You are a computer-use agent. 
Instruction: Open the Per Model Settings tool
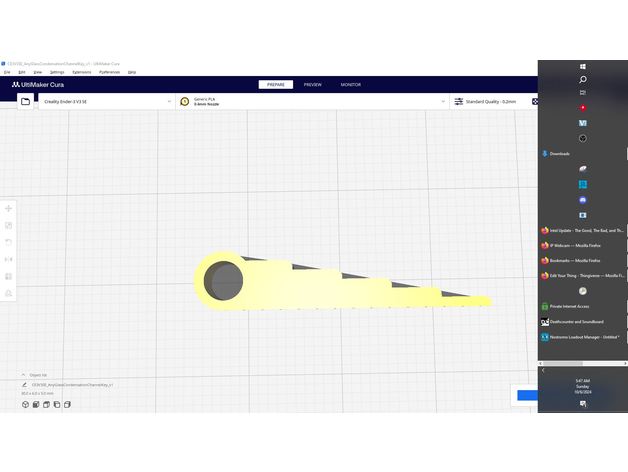pos(9,276)
